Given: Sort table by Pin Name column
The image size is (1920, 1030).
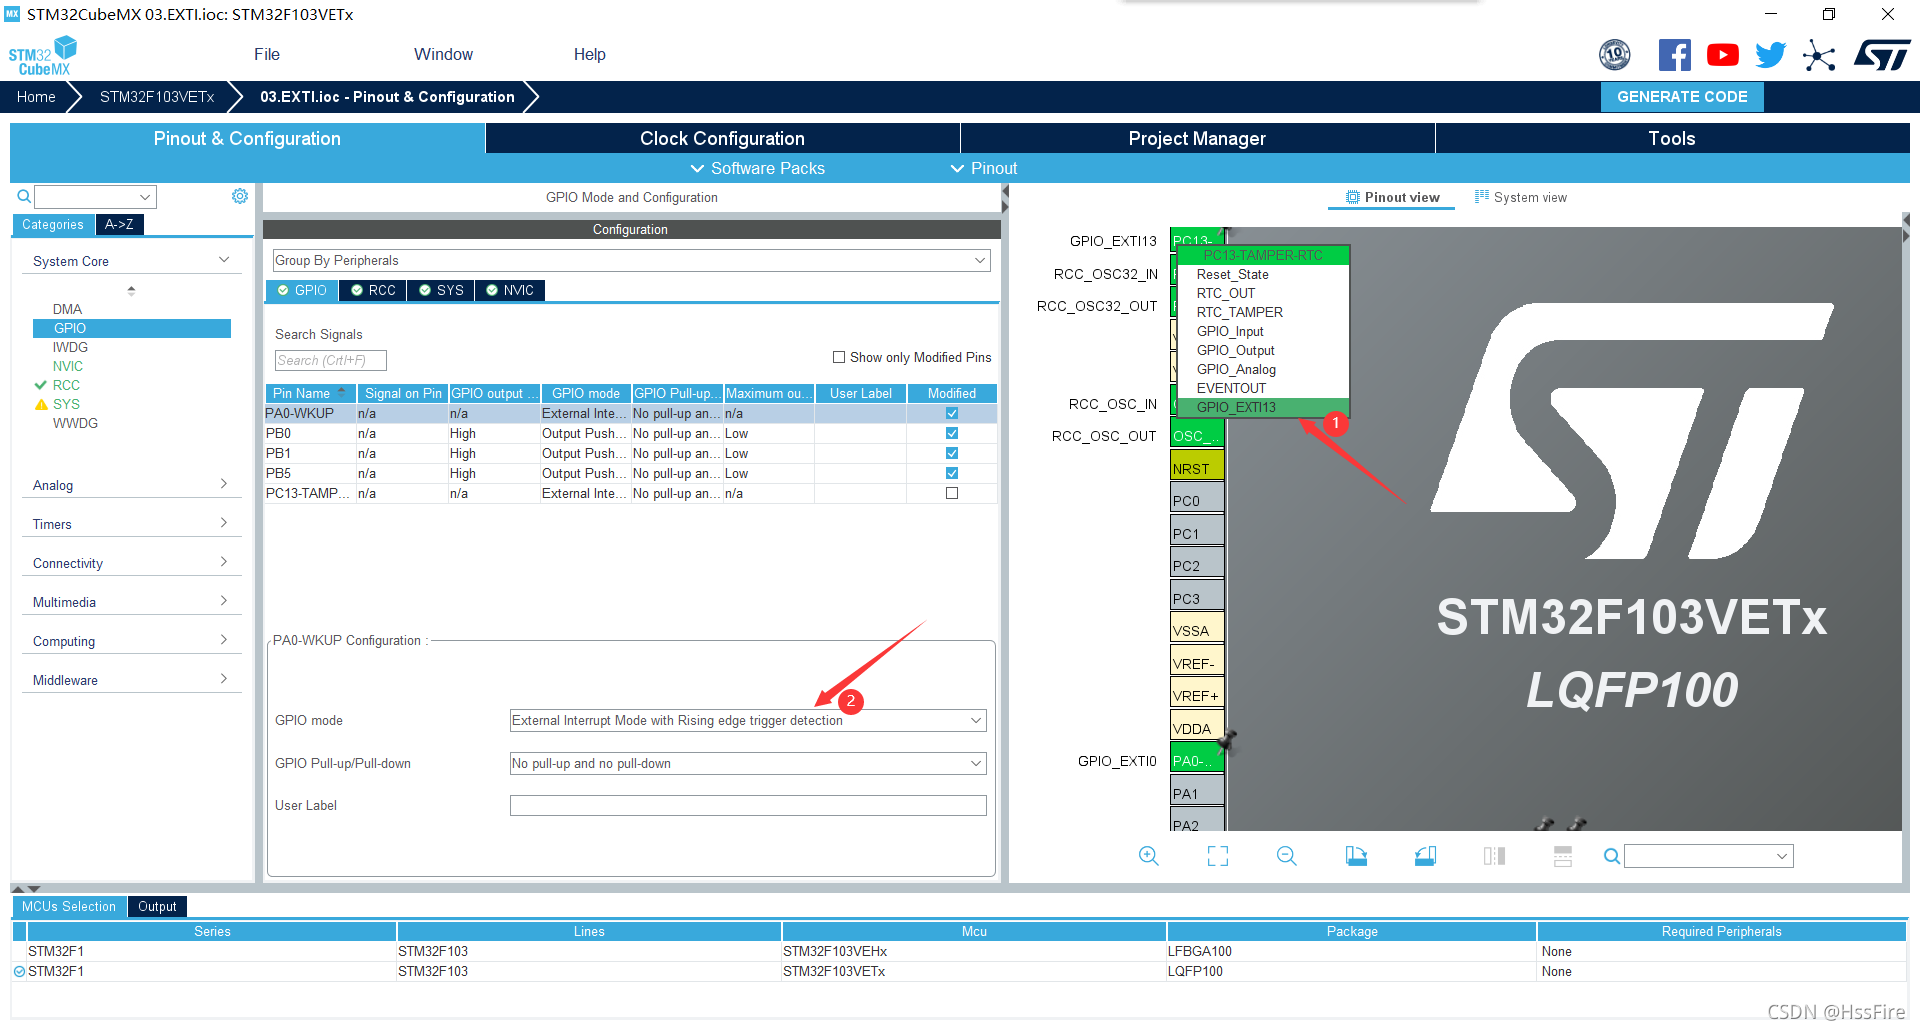Looking at the screenshot, I should [x=309, y=393].
